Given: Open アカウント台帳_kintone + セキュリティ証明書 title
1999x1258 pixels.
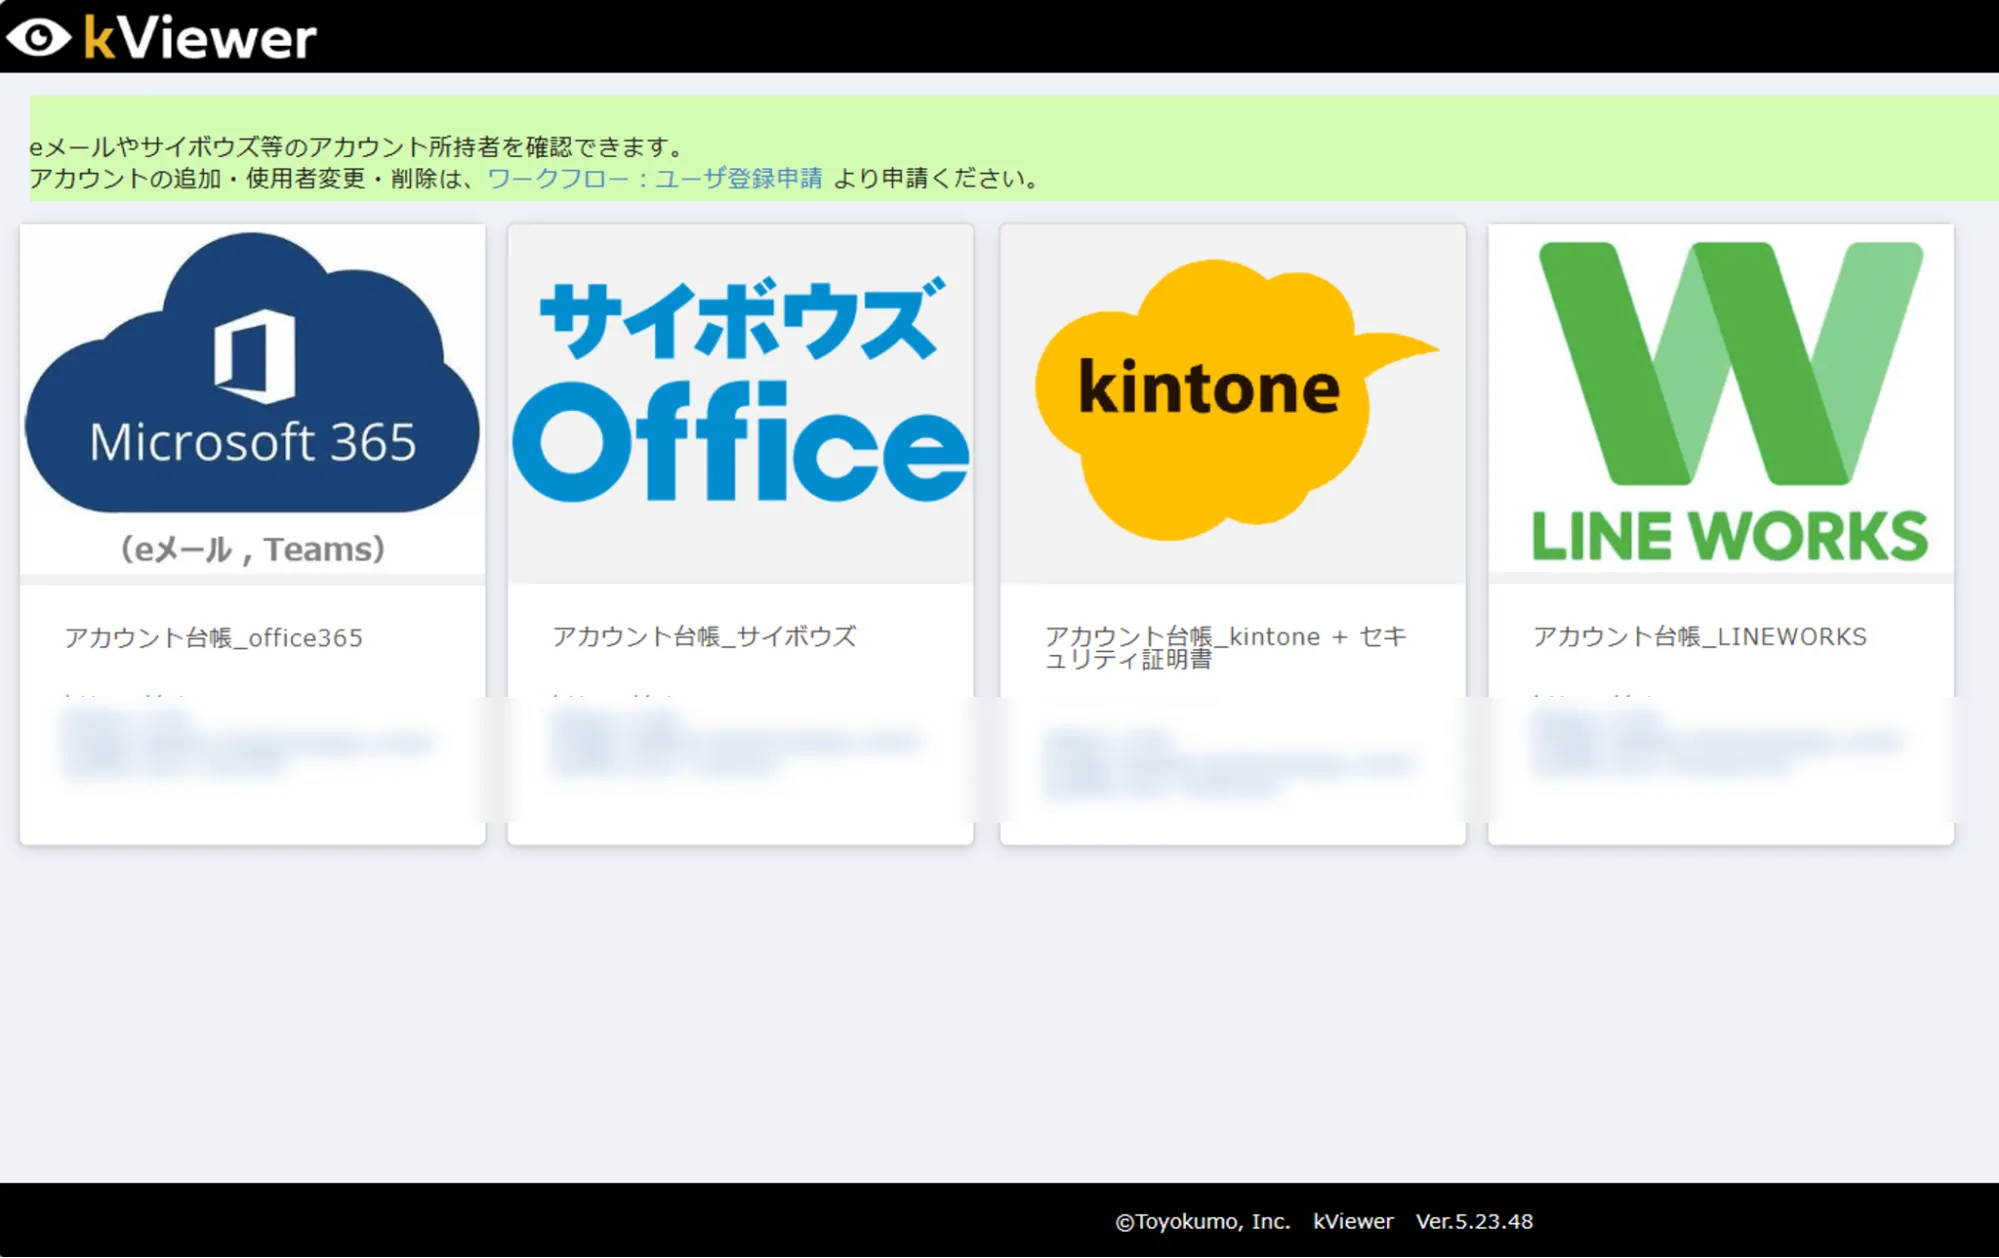Looking at the screenshot, I should point(1225,647).
